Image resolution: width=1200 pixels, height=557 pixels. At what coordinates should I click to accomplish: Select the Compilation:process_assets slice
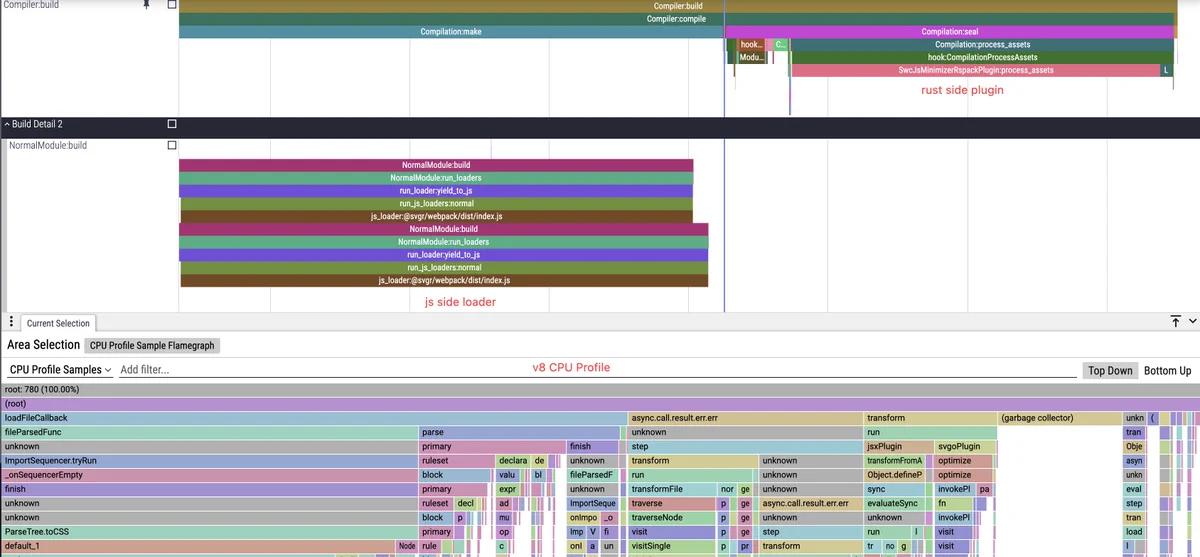982,44
